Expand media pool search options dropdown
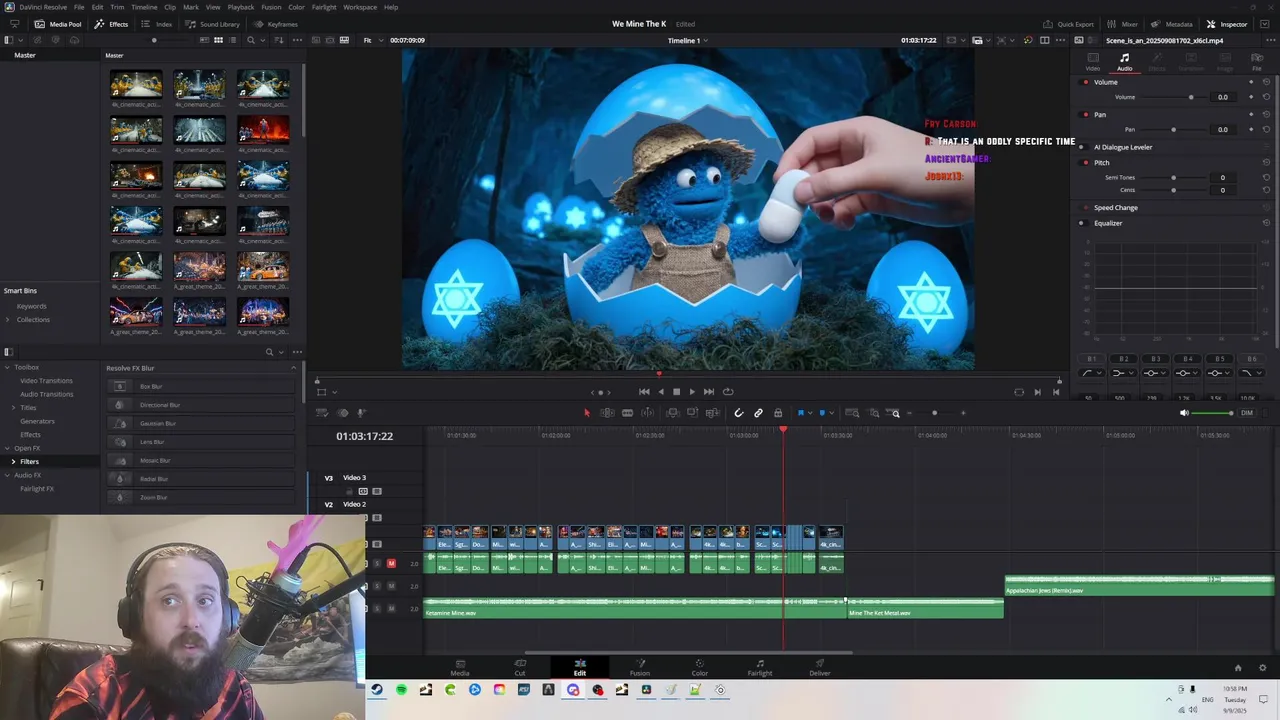 tap(263, 40)
